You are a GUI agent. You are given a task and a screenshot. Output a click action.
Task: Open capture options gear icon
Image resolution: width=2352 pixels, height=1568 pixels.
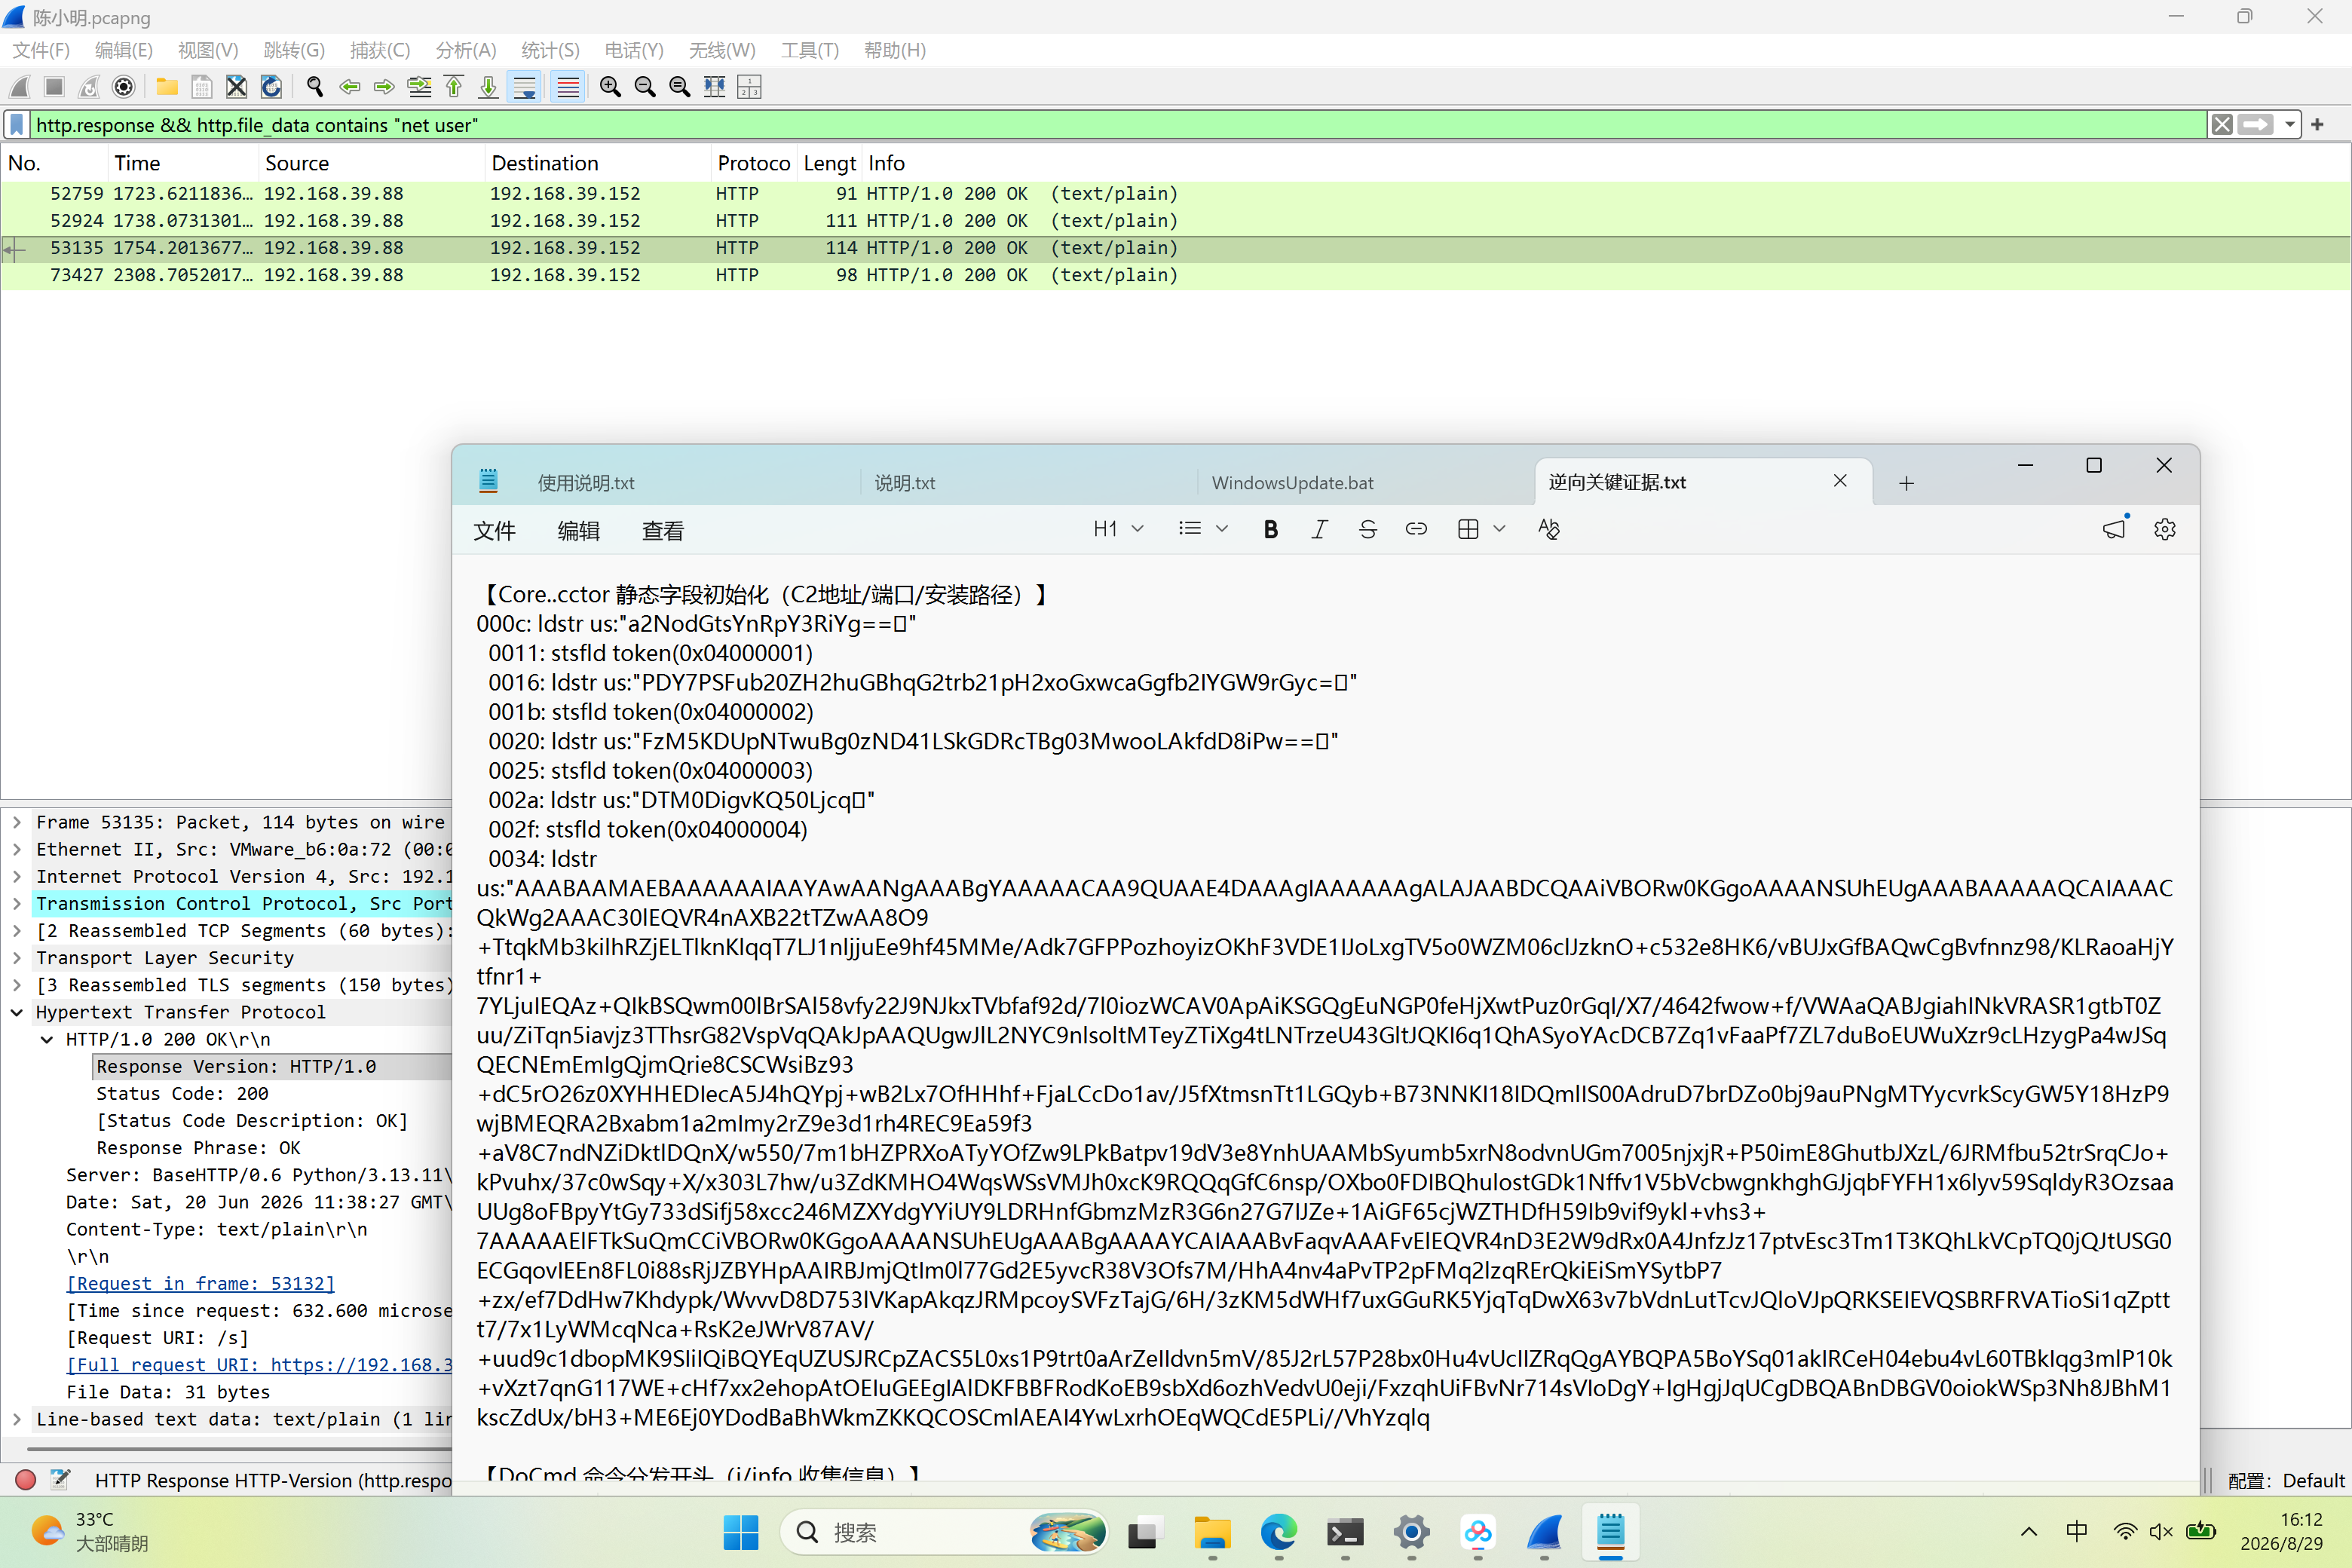[x=124, y=87]
